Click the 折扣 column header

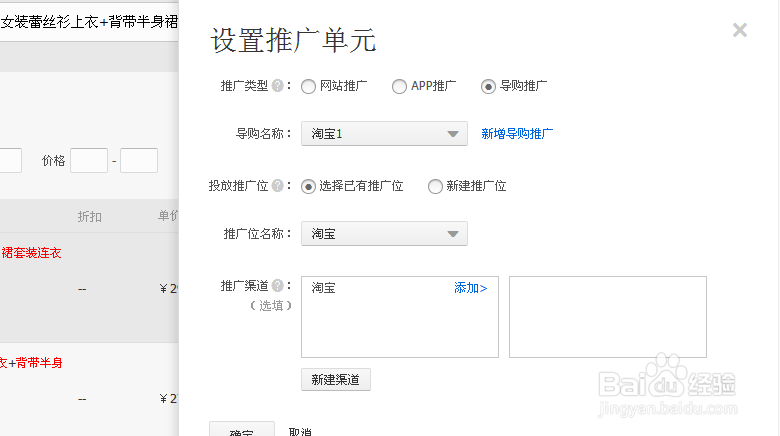pos(90,217)
